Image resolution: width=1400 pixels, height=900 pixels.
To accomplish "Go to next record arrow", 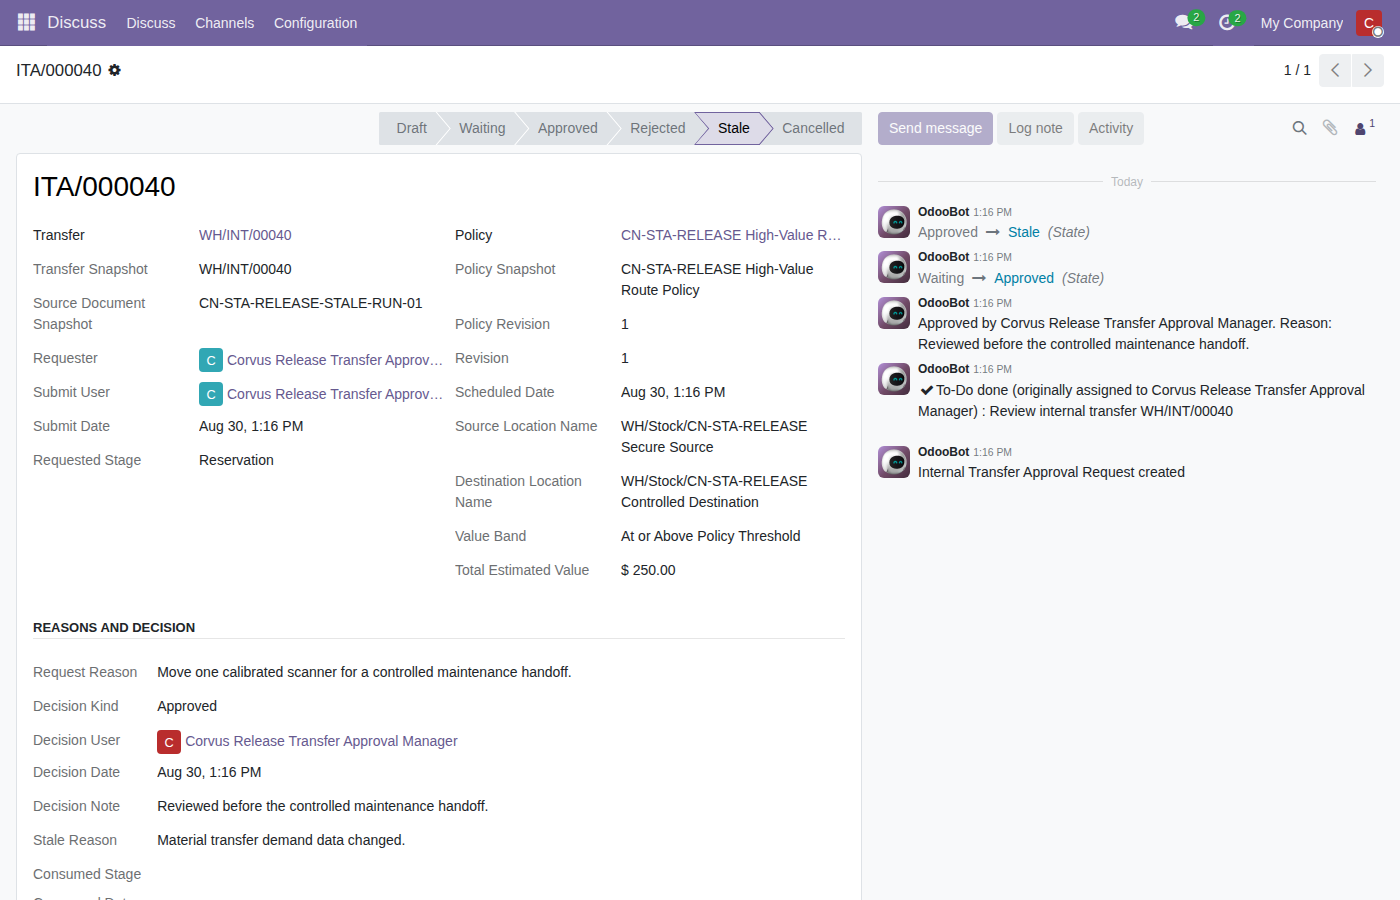I will coord(1368,70).
